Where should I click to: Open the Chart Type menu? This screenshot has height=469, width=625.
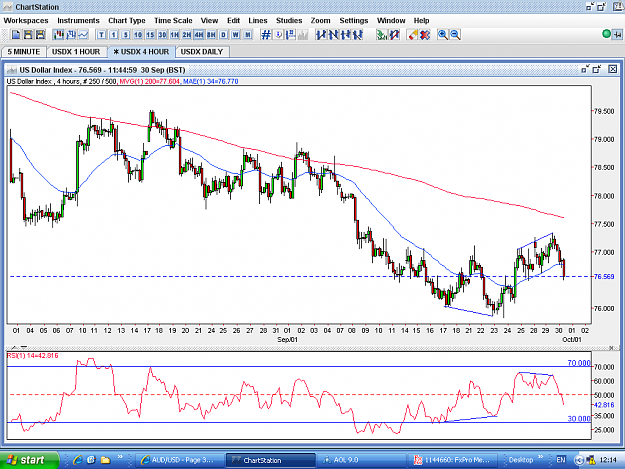[x=127, y=21]
